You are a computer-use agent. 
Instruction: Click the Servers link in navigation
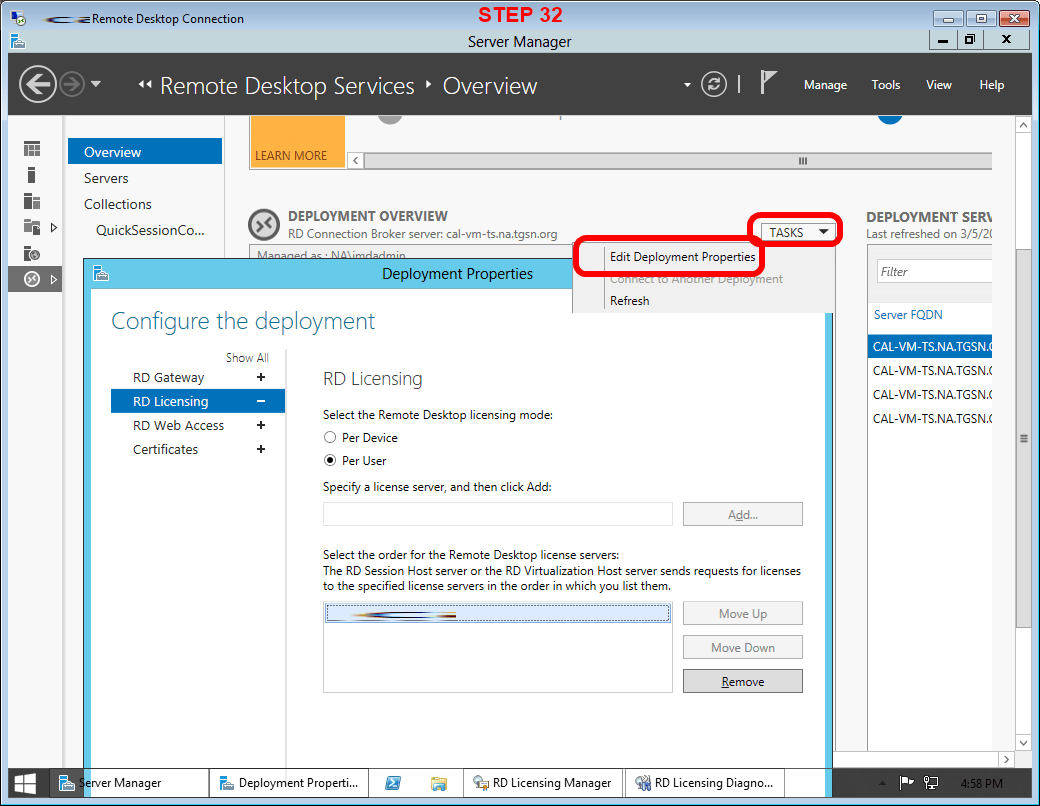[x=106, y=178]
